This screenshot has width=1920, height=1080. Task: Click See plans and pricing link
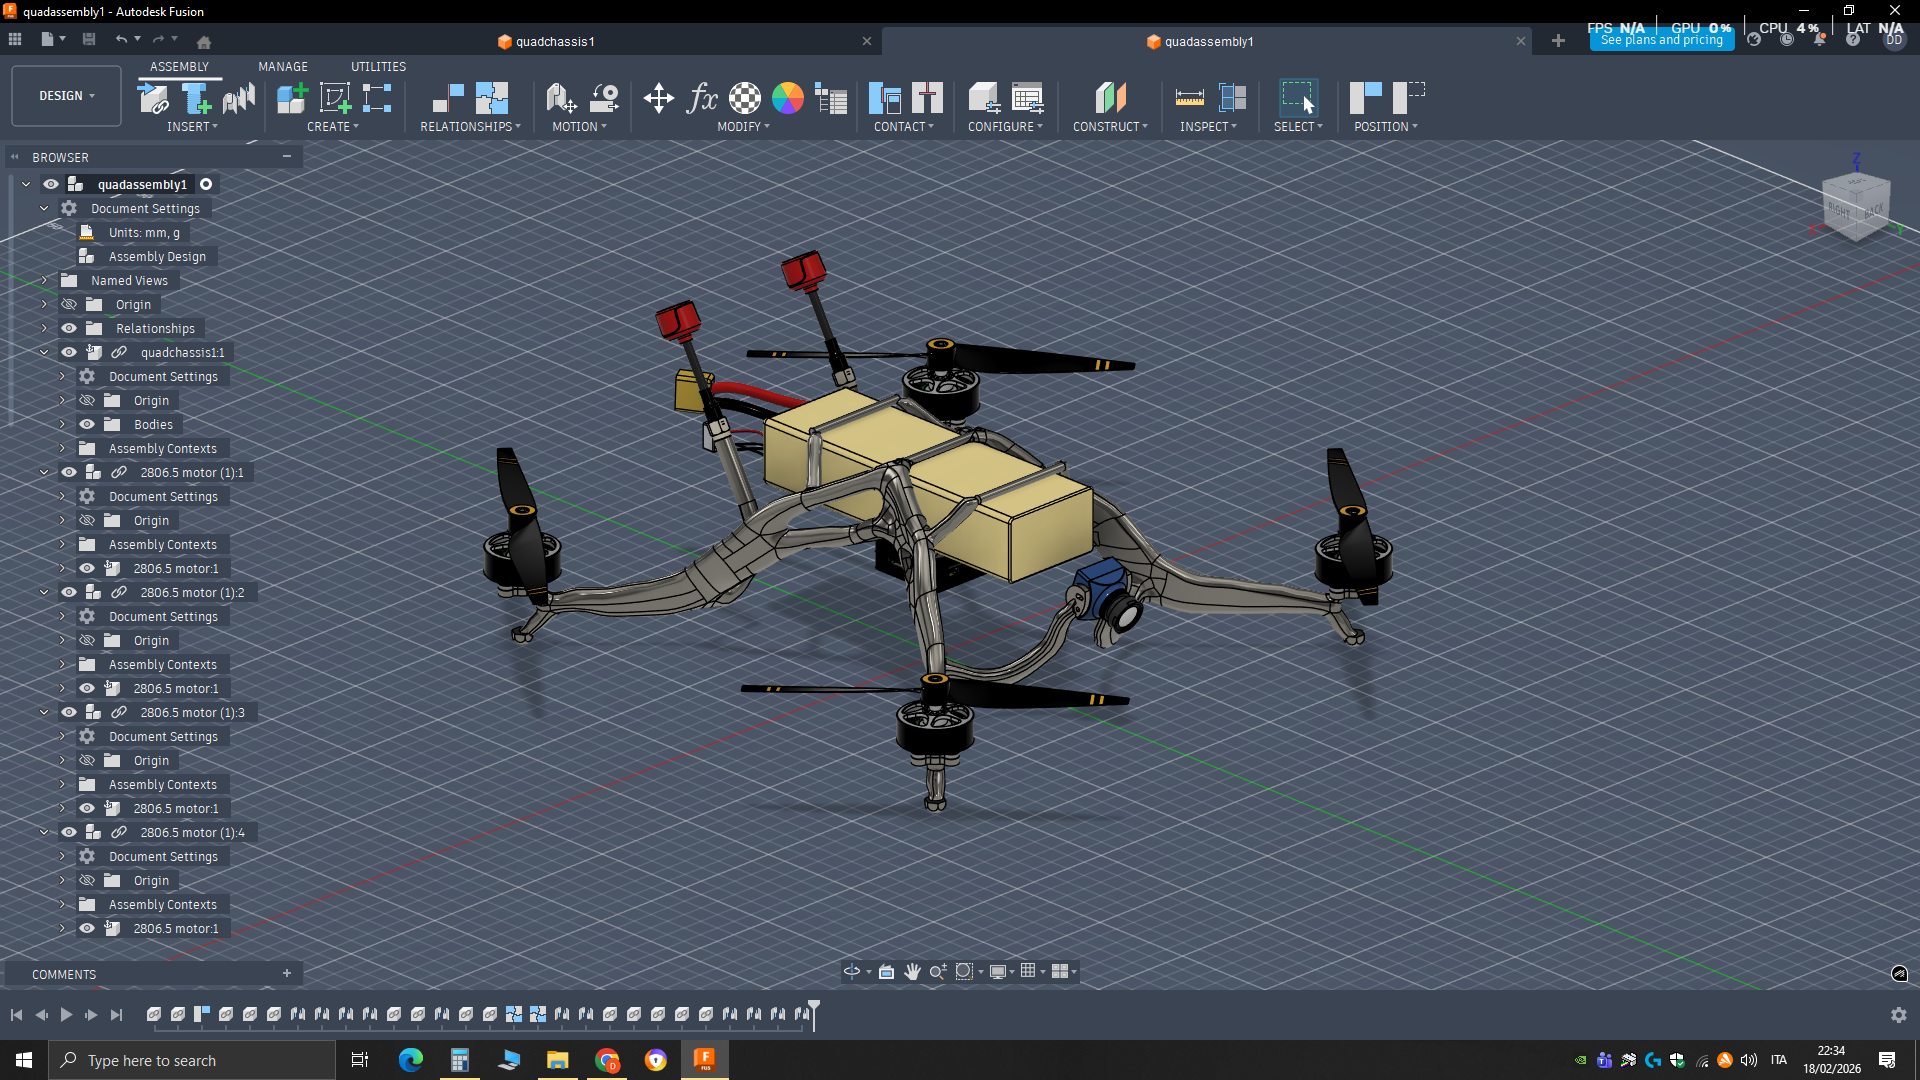tap(1661, 41)
